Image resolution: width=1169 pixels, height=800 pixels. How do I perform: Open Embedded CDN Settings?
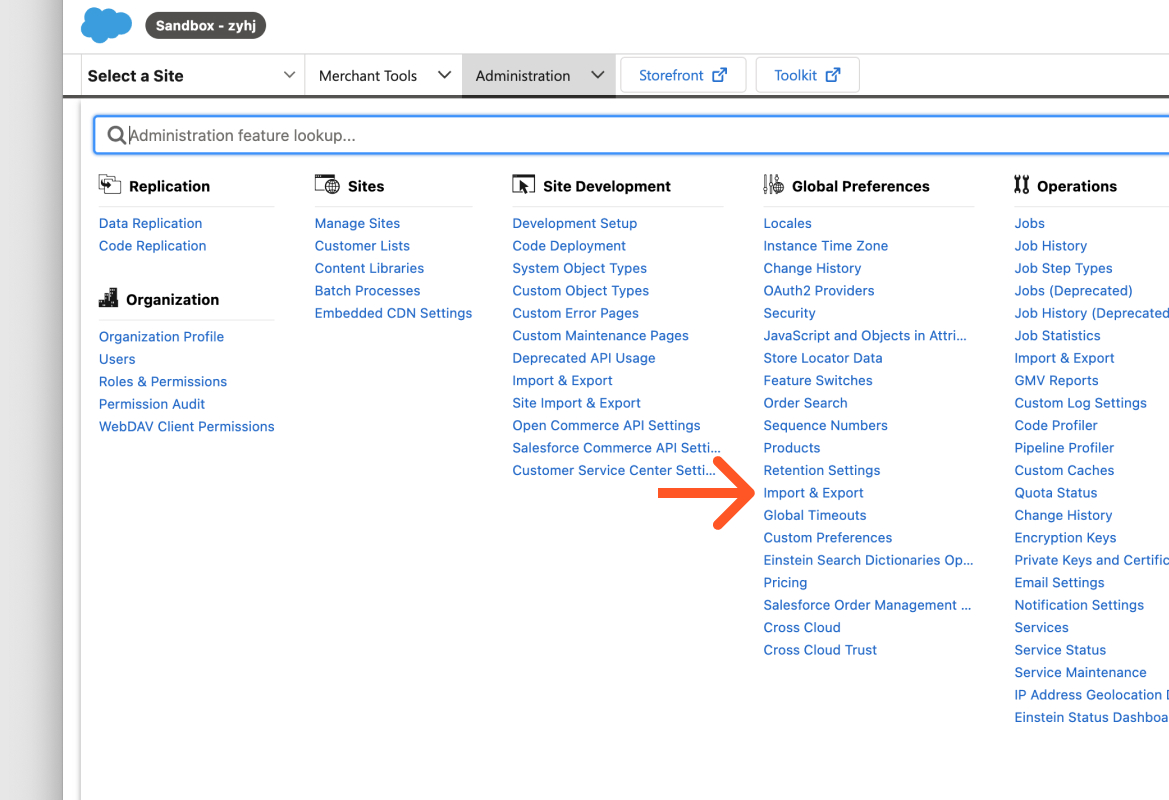point(394,312)
